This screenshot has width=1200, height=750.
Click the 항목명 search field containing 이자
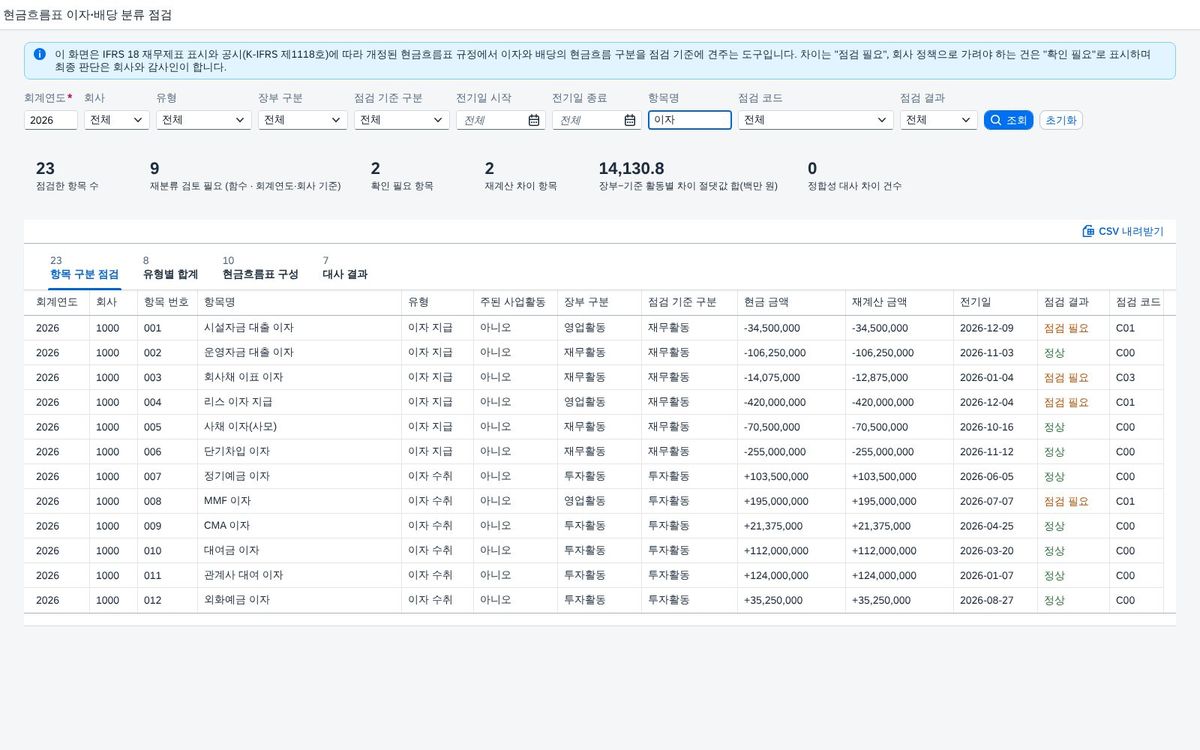coord(690,120)
